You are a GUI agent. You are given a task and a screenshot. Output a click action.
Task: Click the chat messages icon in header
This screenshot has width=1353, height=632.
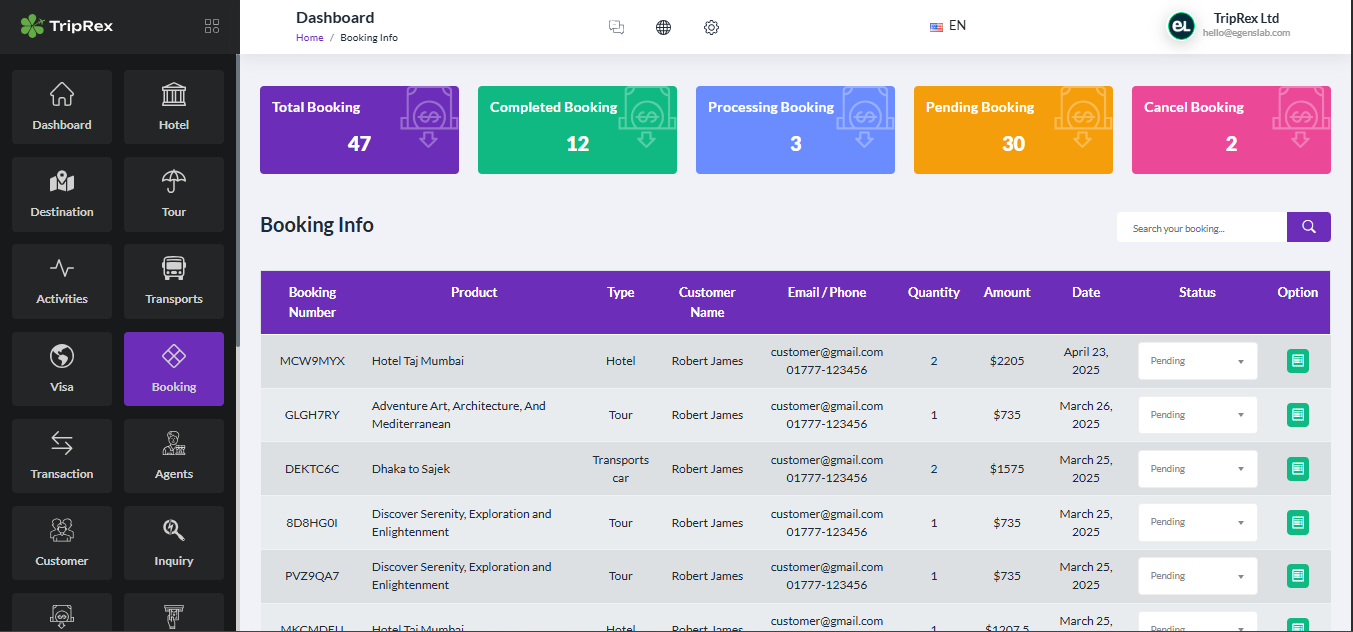[x=616, y=27]
